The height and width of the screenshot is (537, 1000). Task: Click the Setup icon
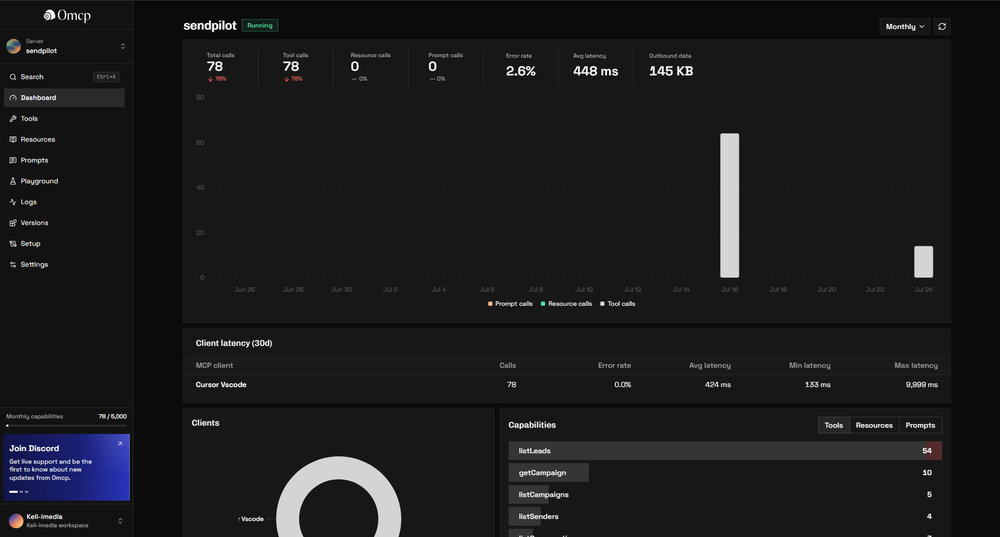[x=13, y=244]
